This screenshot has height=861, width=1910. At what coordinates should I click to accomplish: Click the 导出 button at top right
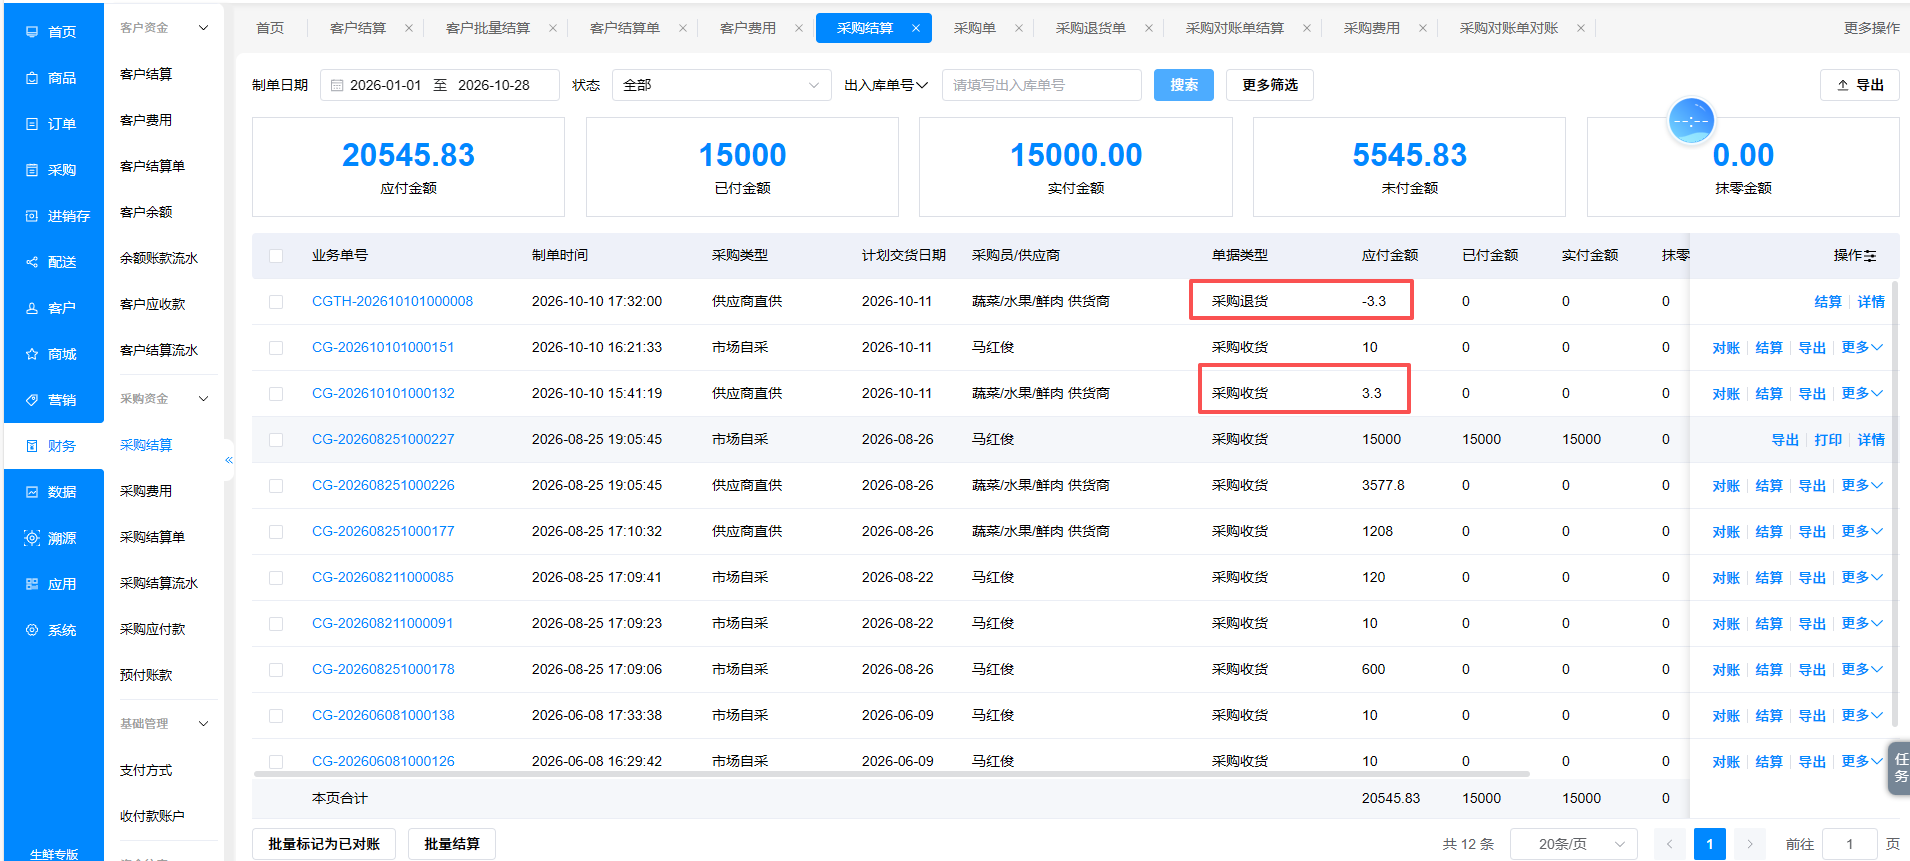point(1860,85)
